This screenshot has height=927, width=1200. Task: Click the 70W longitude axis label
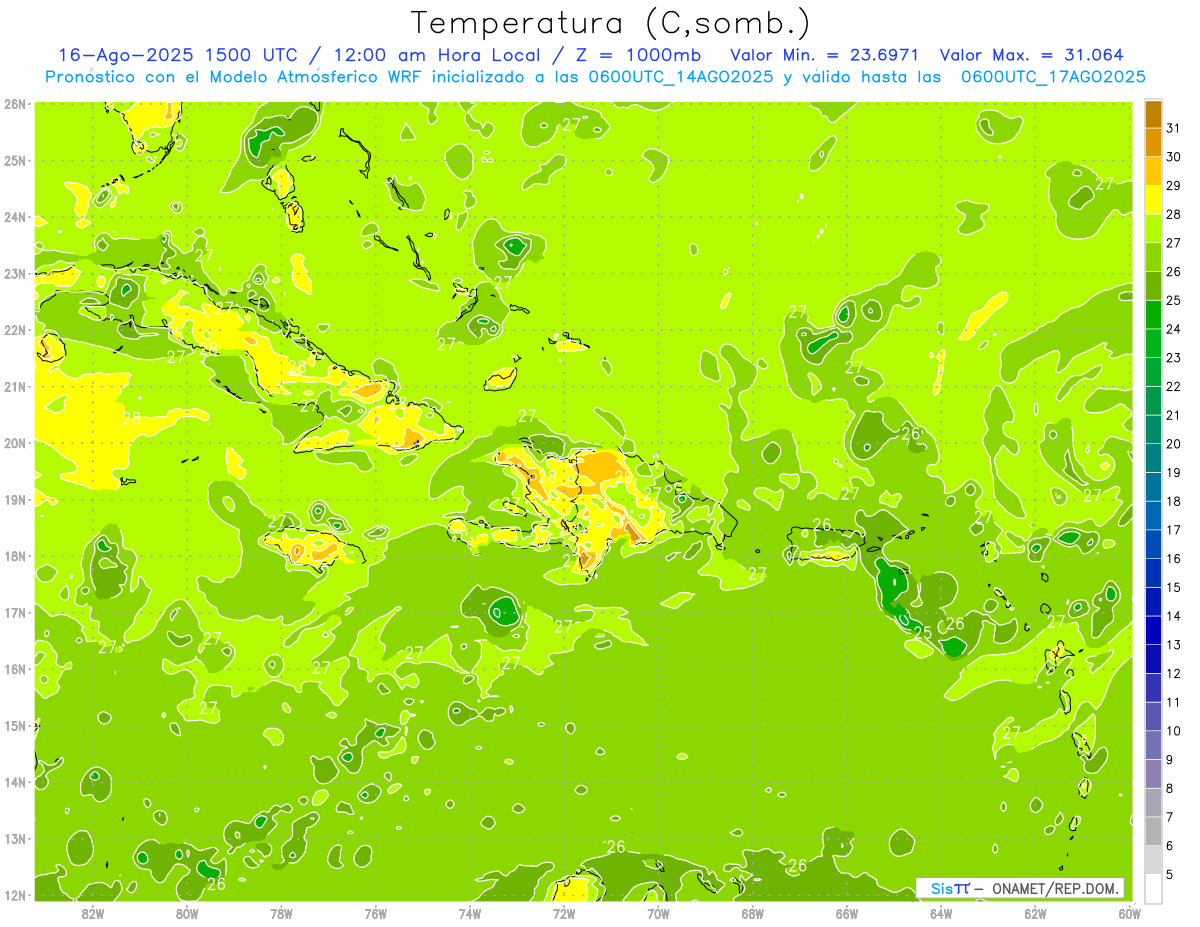coord(658,913)
